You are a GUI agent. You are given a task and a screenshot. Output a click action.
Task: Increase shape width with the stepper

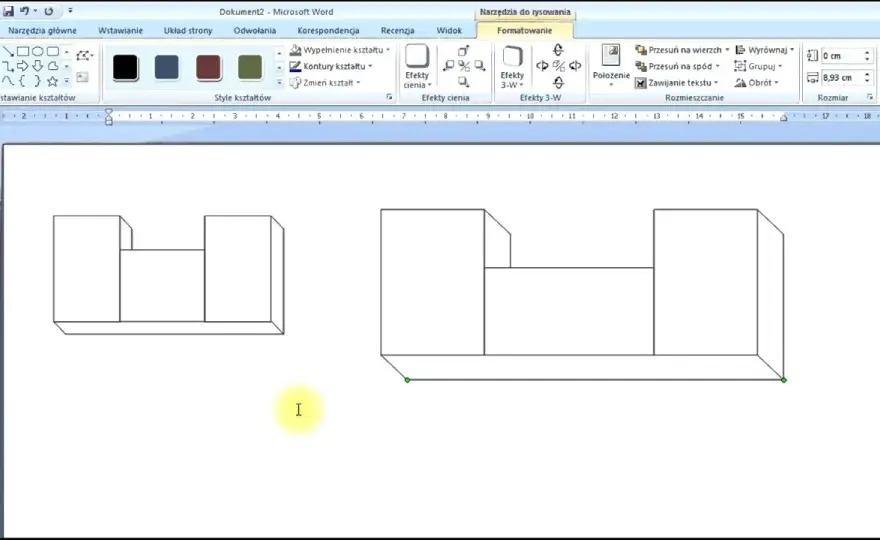point(867,74)
